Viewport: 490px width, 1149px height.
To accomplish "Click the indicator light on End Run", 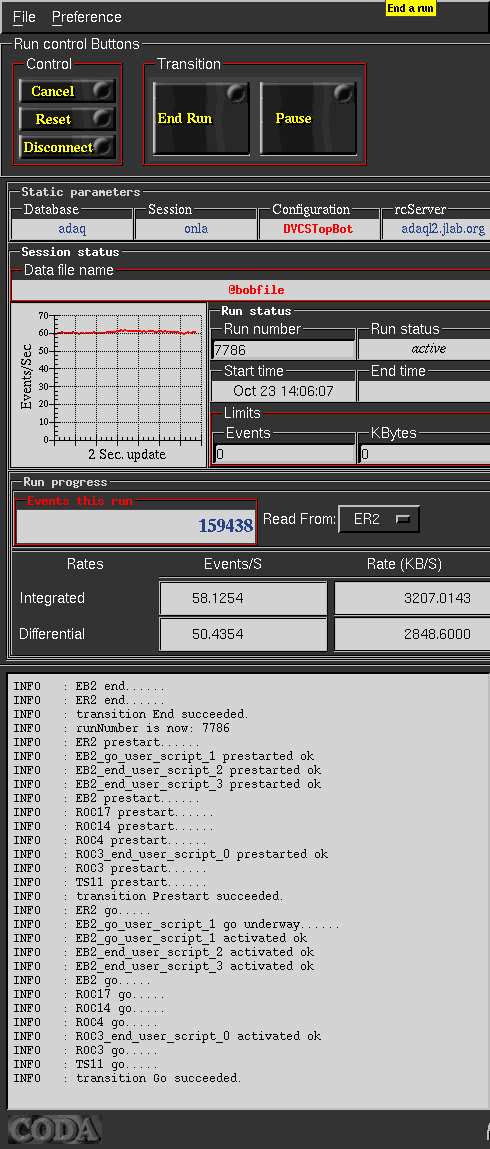I will tap(236, 94).
